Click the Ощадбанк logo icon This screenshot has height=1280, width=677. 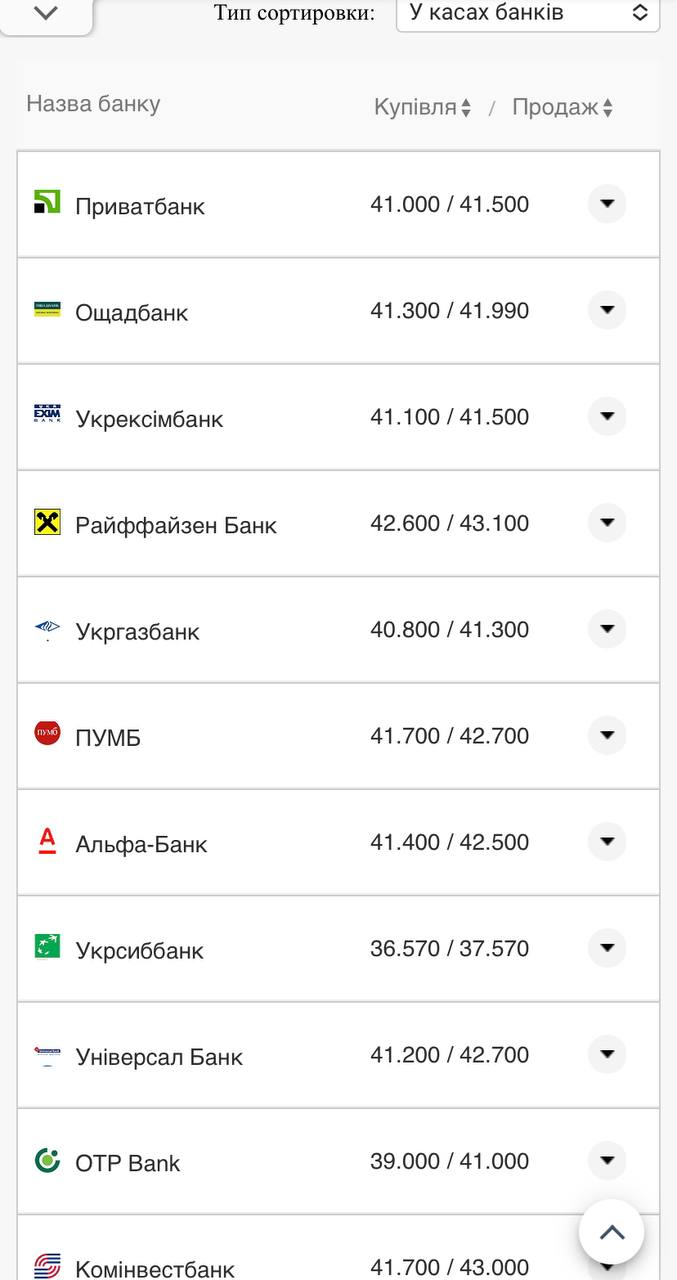[47, 309]
